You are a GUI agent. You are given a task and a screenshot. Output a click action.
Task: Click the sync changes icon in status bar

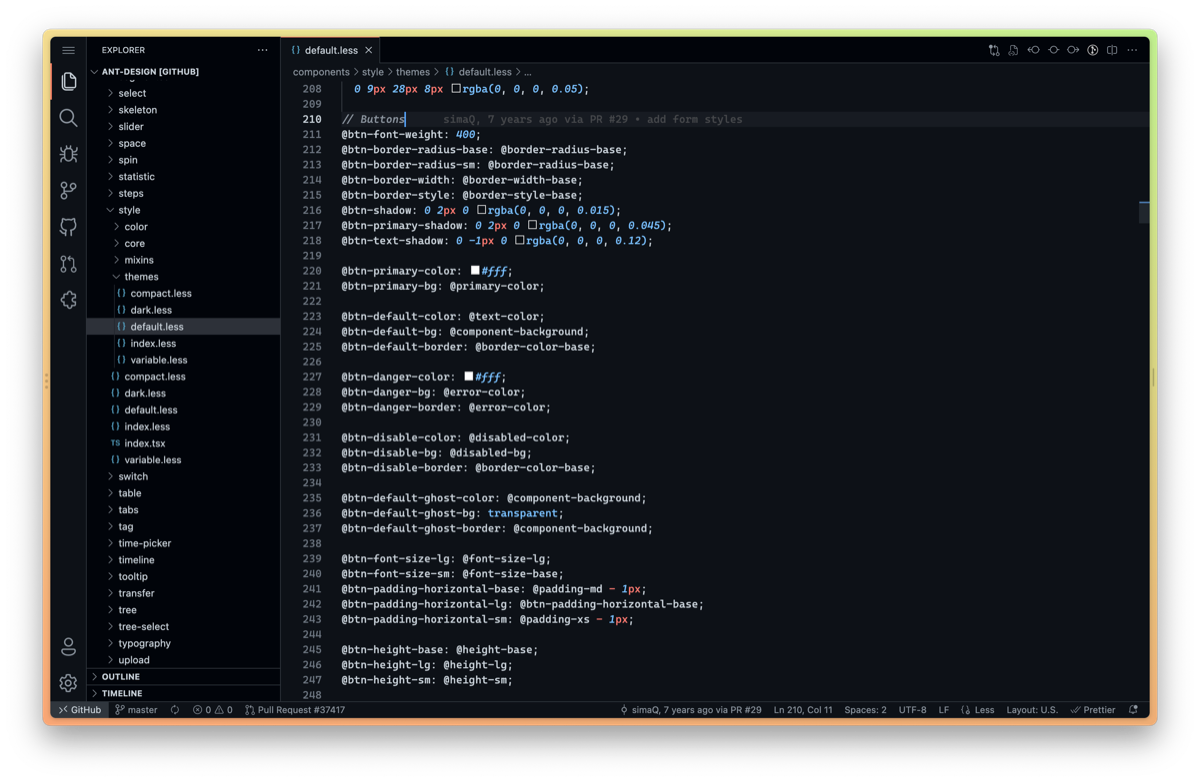(175, 710)
